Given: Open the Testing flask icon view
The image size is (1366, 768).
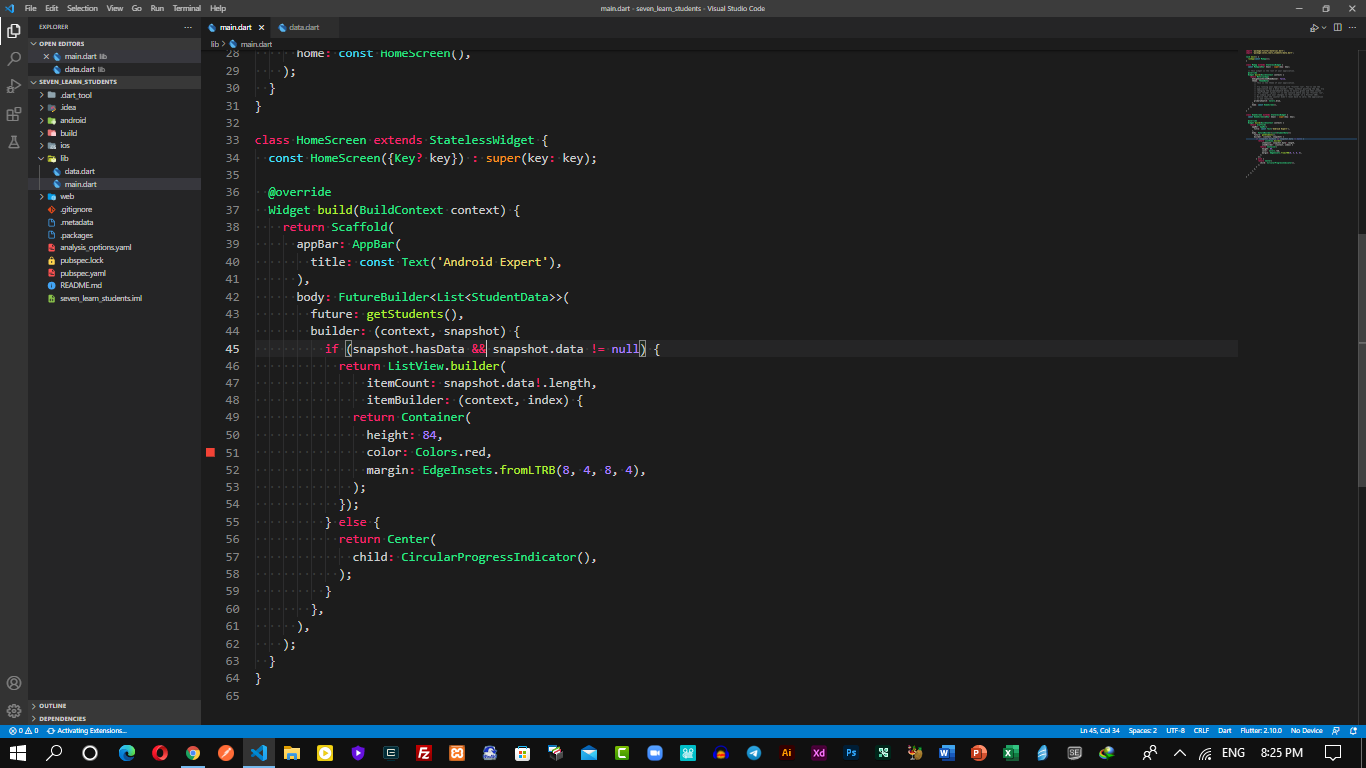Looking at the screenshot, I should [14, 143].
